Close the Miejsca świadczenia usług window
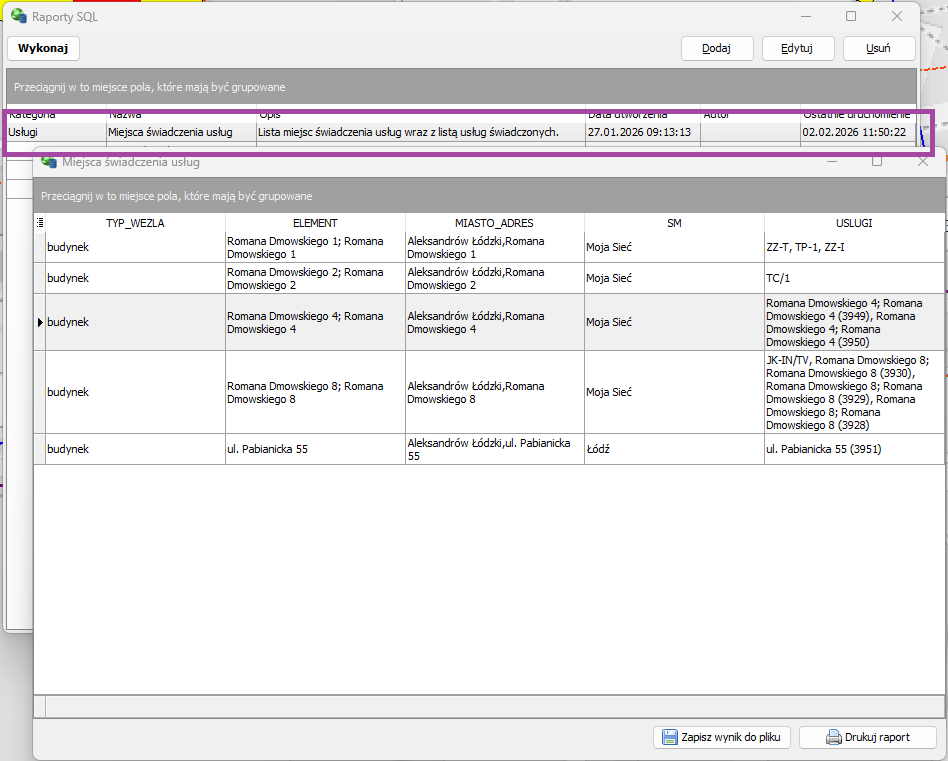Screen dimensions: 948x761 (x=923, y=161)
